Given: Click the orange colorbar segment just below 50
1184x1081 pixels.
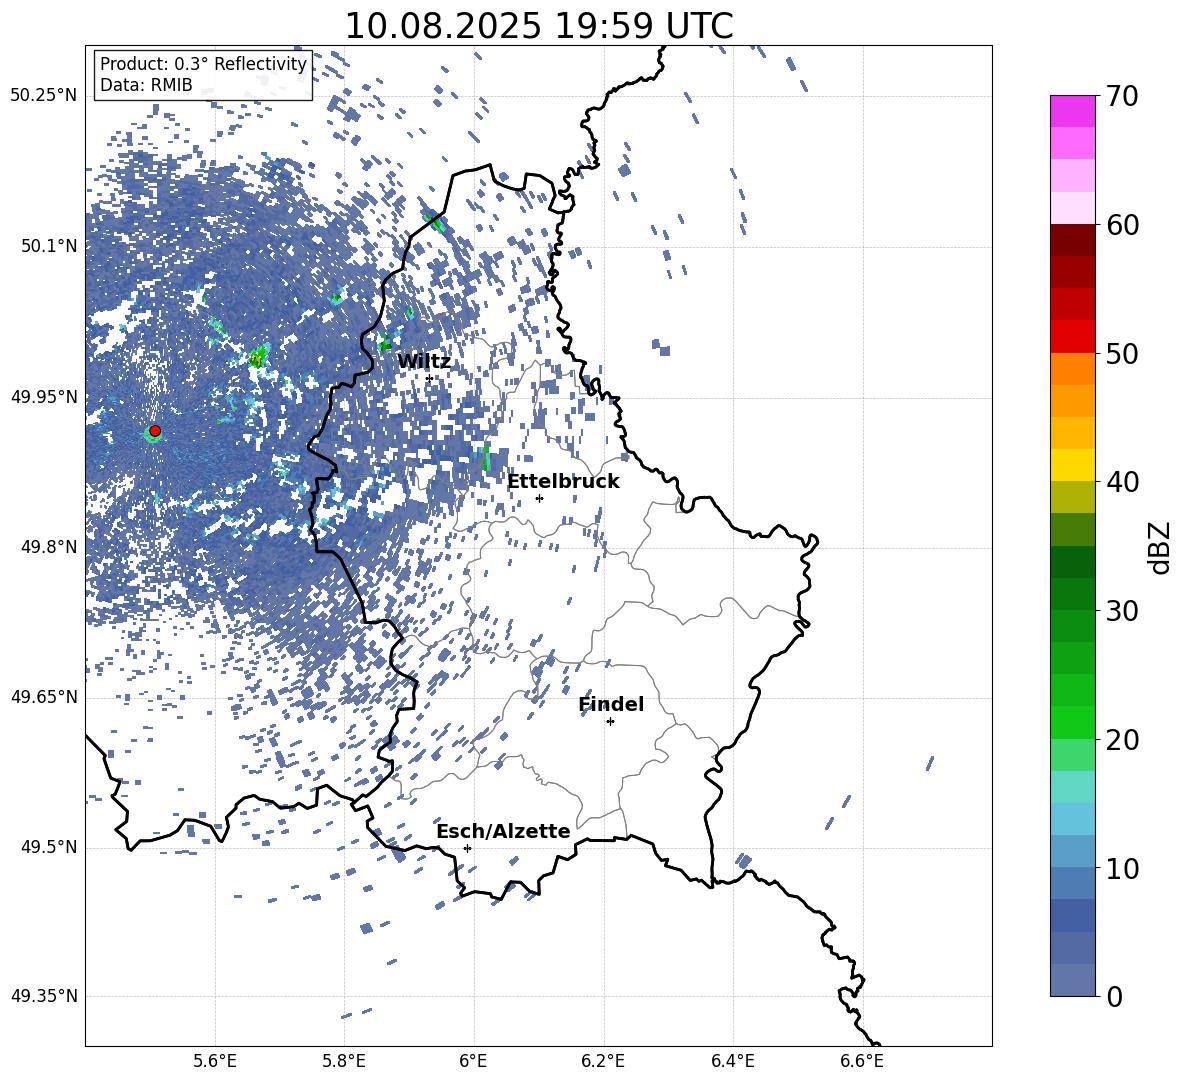Looking at the screenshot, I should click(x=1073, y=369).
